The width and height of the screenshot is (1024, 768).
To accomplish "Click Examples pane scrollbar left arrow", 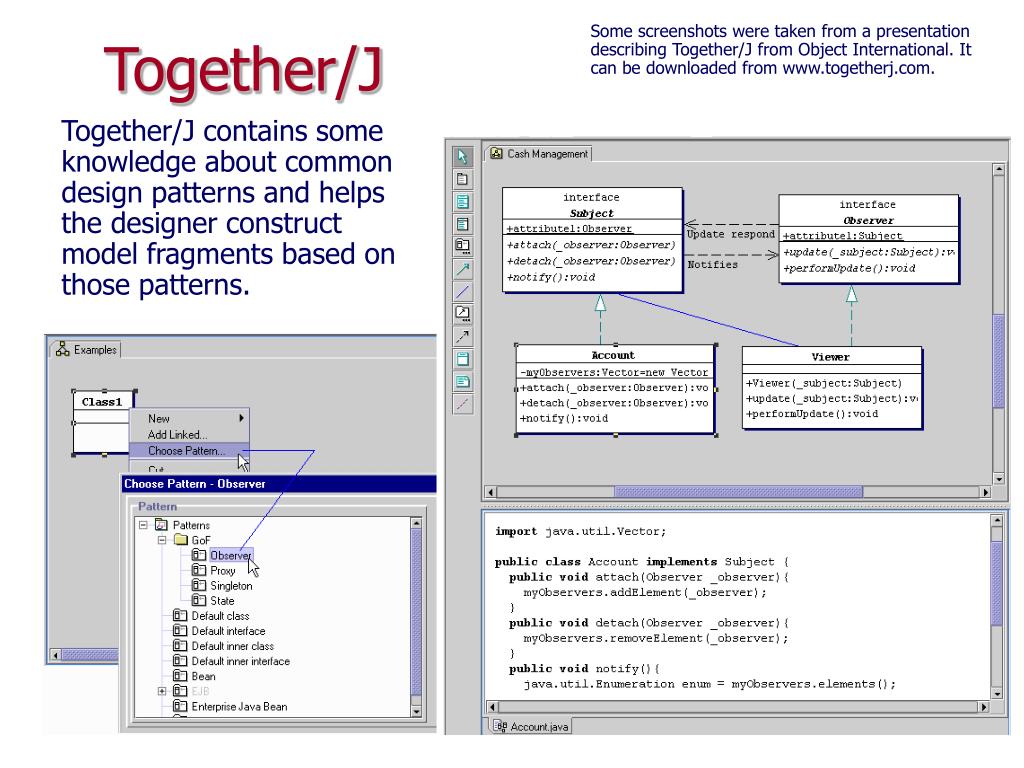I will tap(56, 654).
